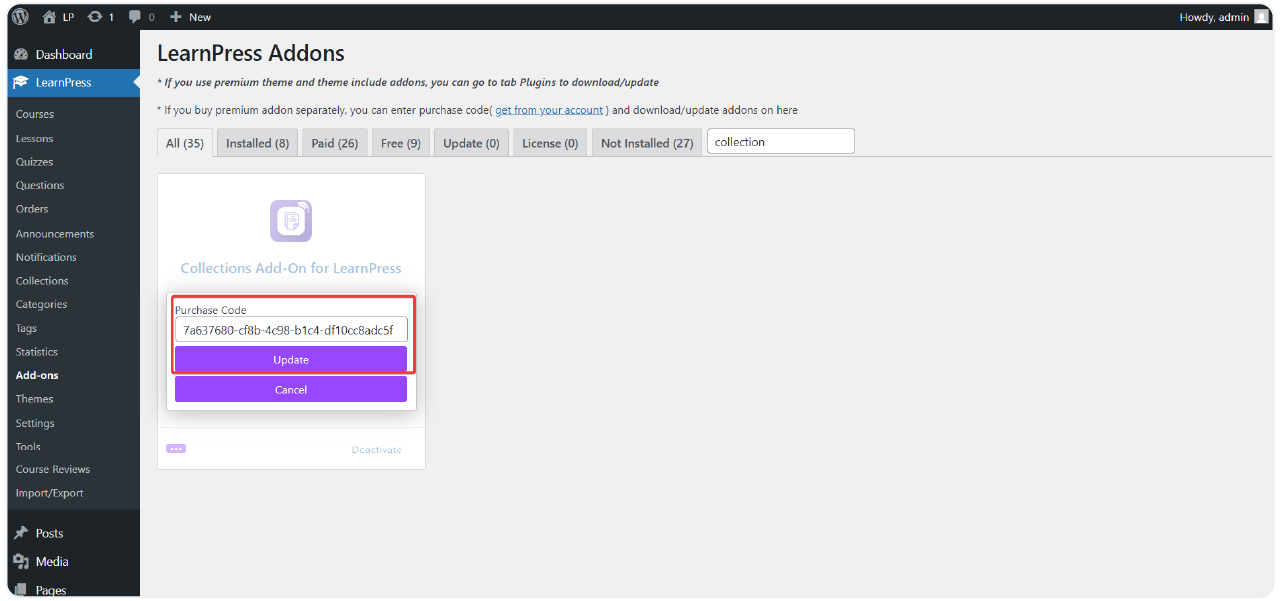The width and height of the screenshot is (1280, 601).
Task: Open 'get from your account' link
Action: (x=549, y=110)
